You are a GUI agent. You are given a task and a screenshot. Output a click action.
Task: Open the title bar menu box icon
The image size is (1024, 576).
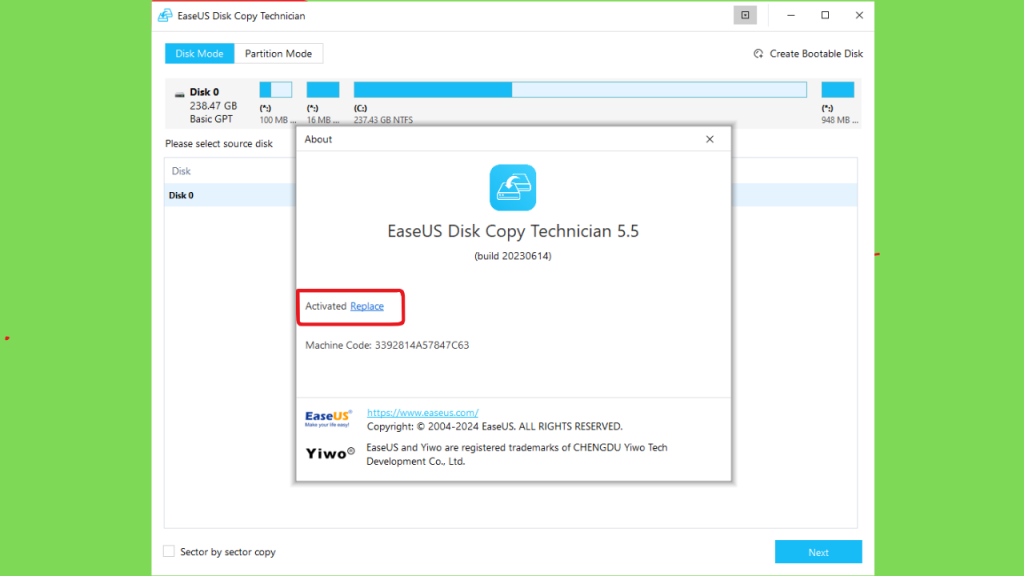pos(745,15)
